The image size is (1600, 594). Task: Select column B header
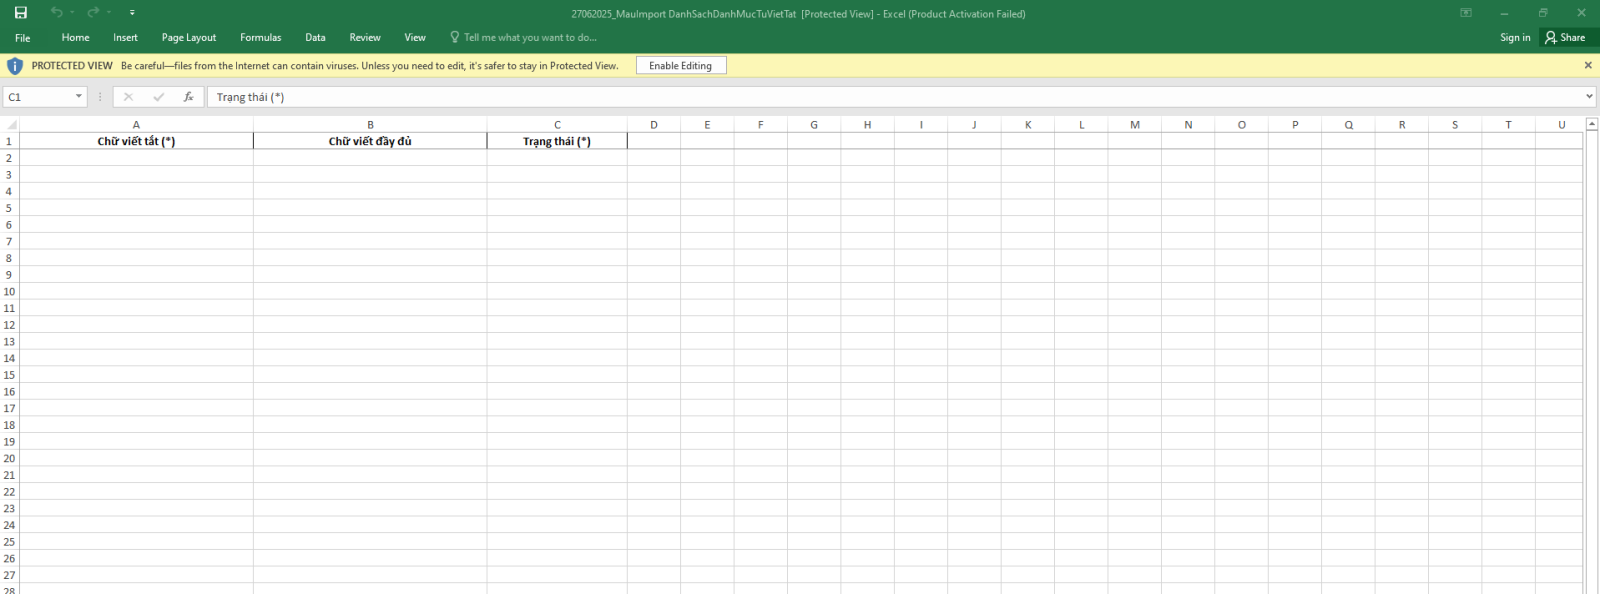pos(370,125)
